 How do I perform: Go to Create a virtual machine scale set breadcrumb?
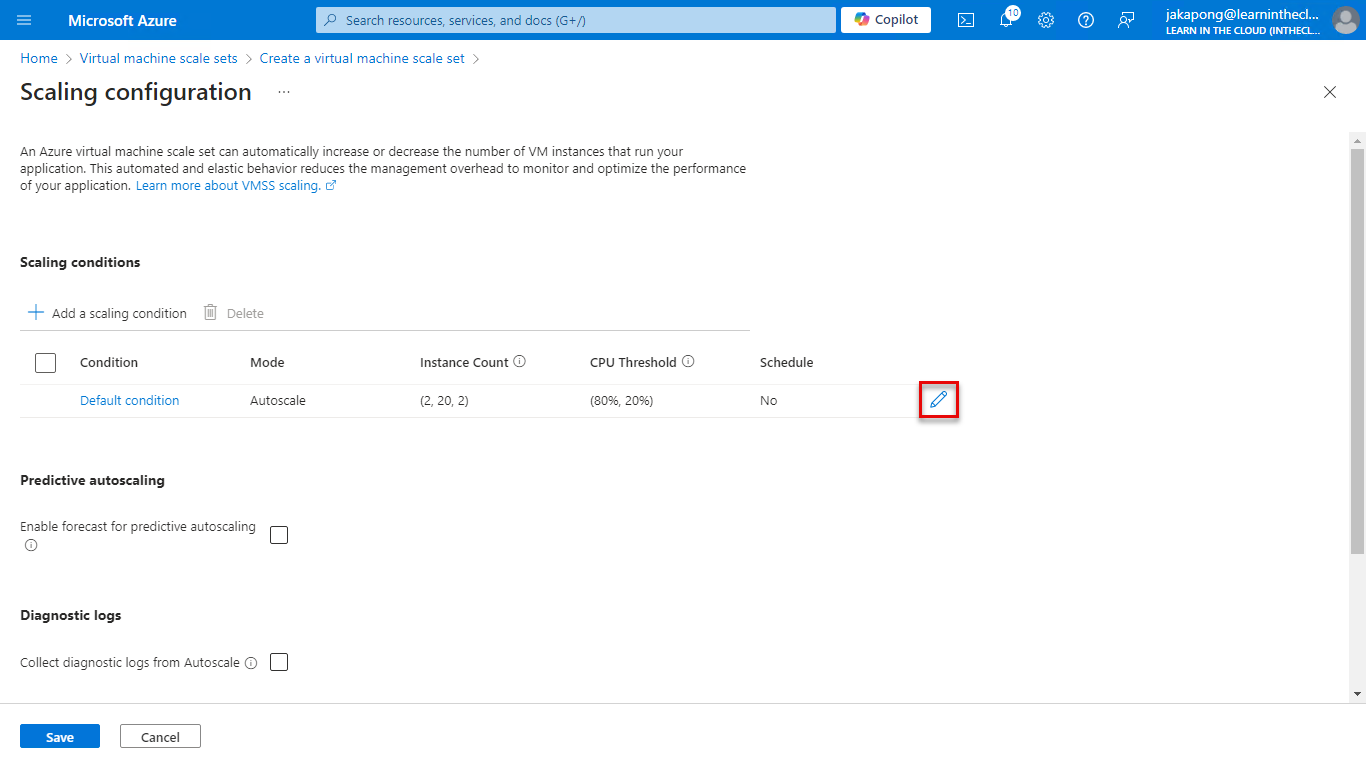coord(362,58)
